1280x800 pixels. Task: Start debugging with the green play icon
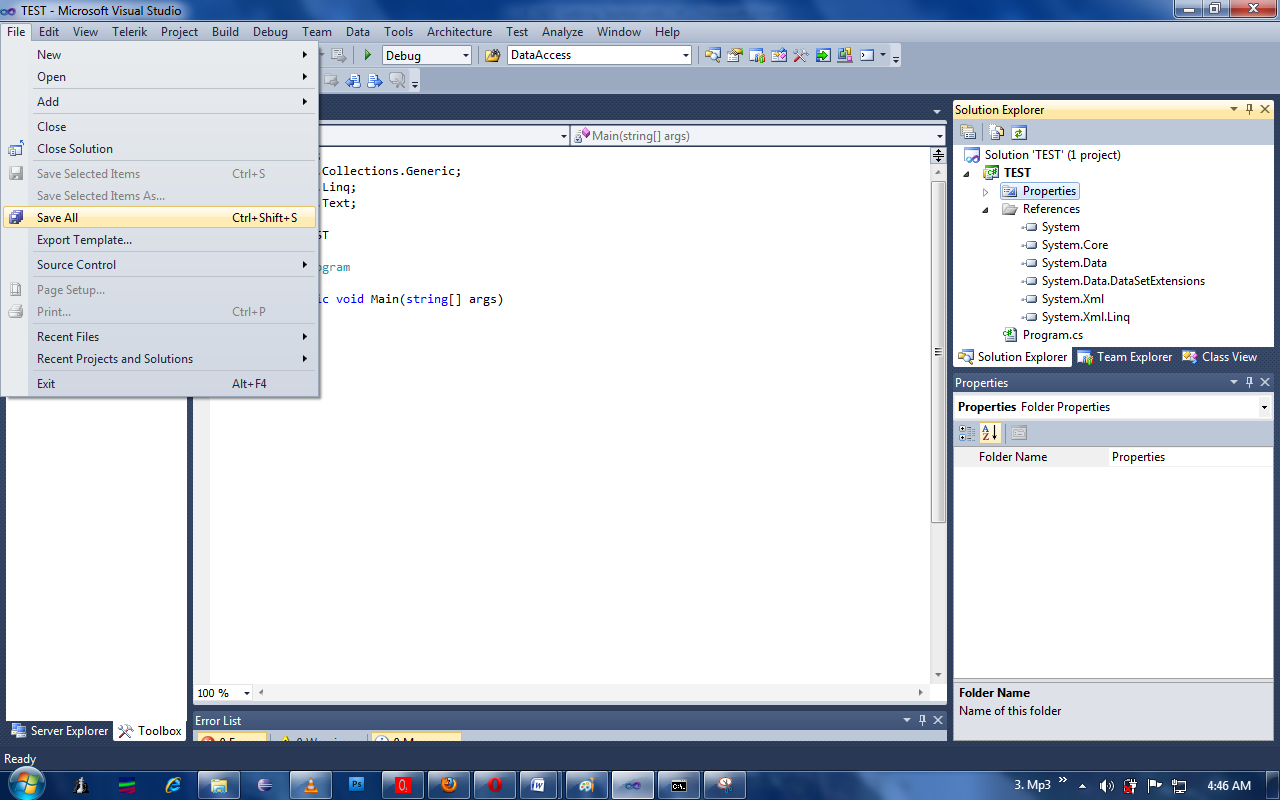coord(368,56)
